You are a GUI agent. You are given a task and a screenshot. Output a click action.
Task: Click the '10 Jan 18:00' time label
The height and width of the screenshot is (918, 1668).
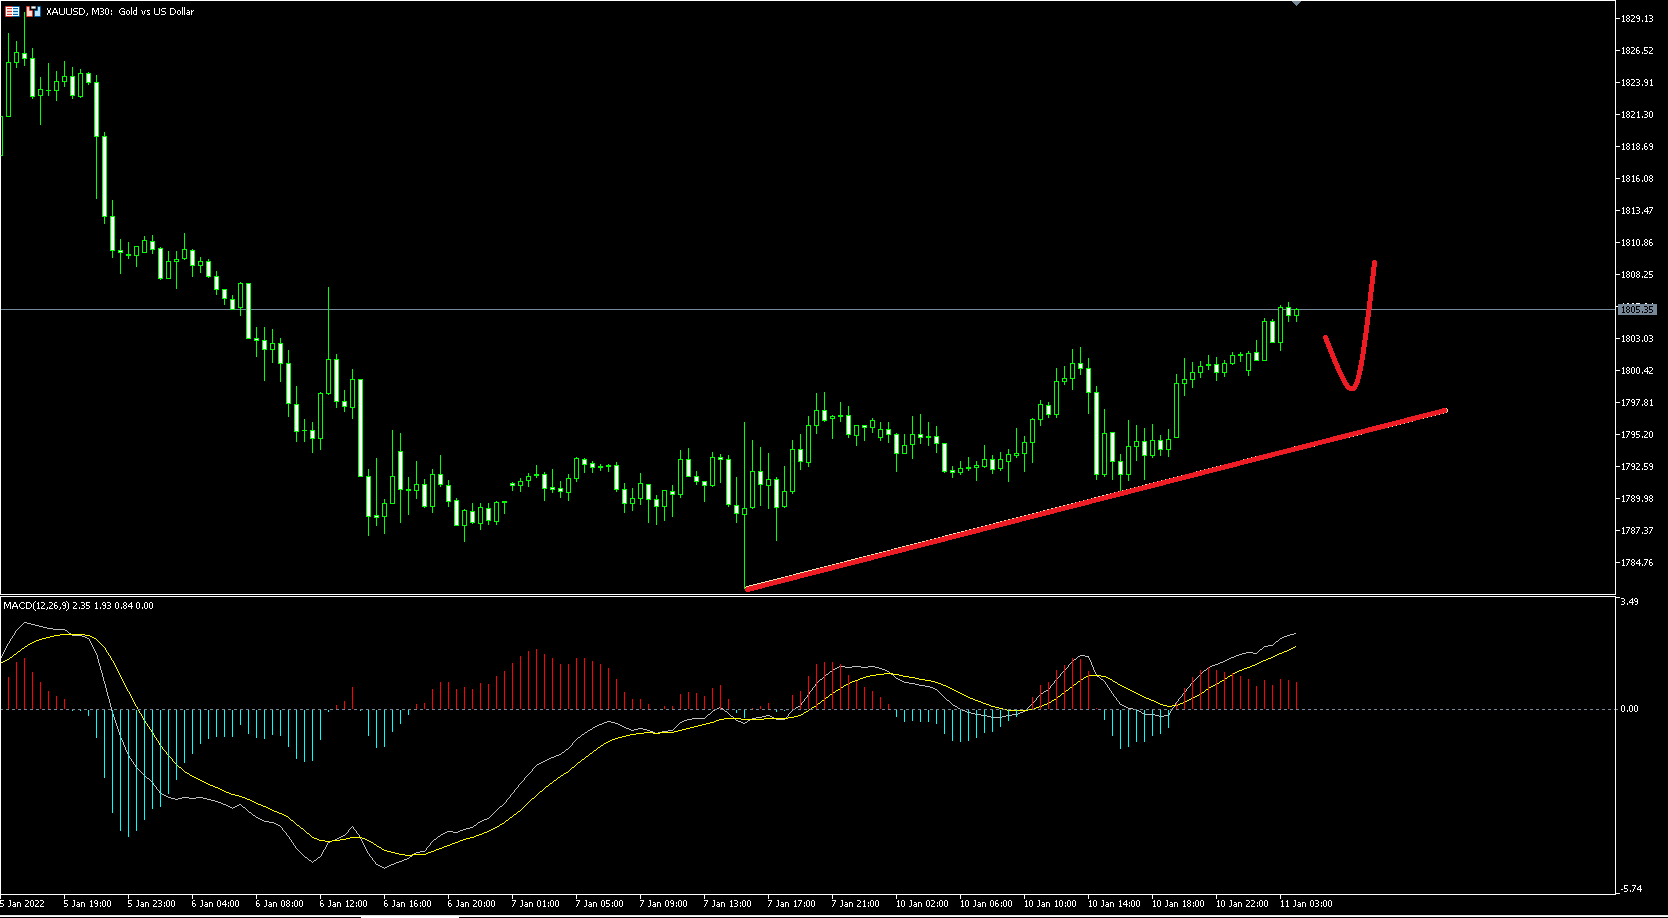[x=1178, y=904]
